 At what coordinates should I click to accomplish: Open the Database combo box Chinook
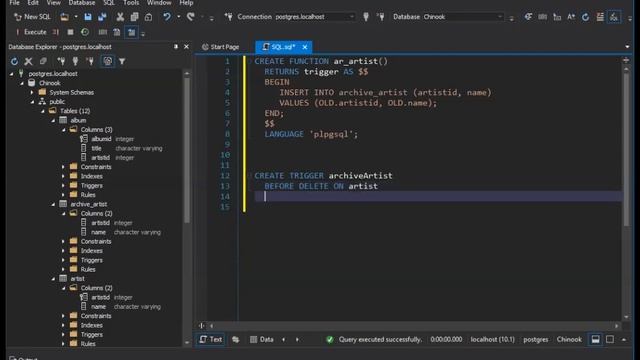463,17
